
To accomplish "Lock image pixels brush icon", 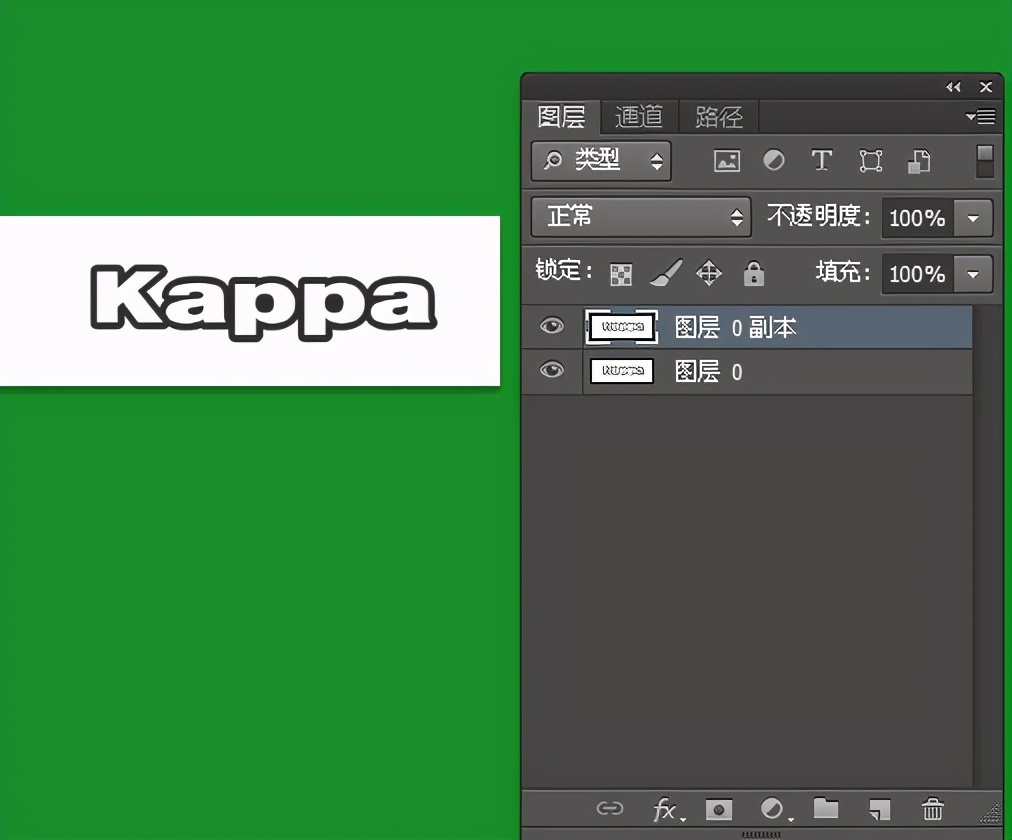I will coord(665,273).
